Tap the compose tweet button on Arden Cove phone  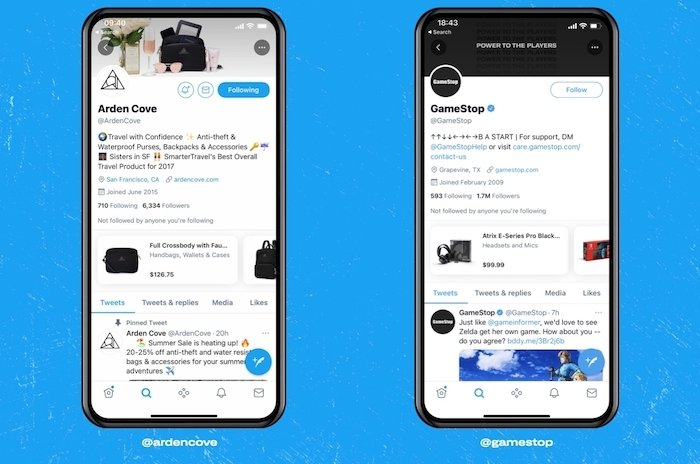coord(258,361)
